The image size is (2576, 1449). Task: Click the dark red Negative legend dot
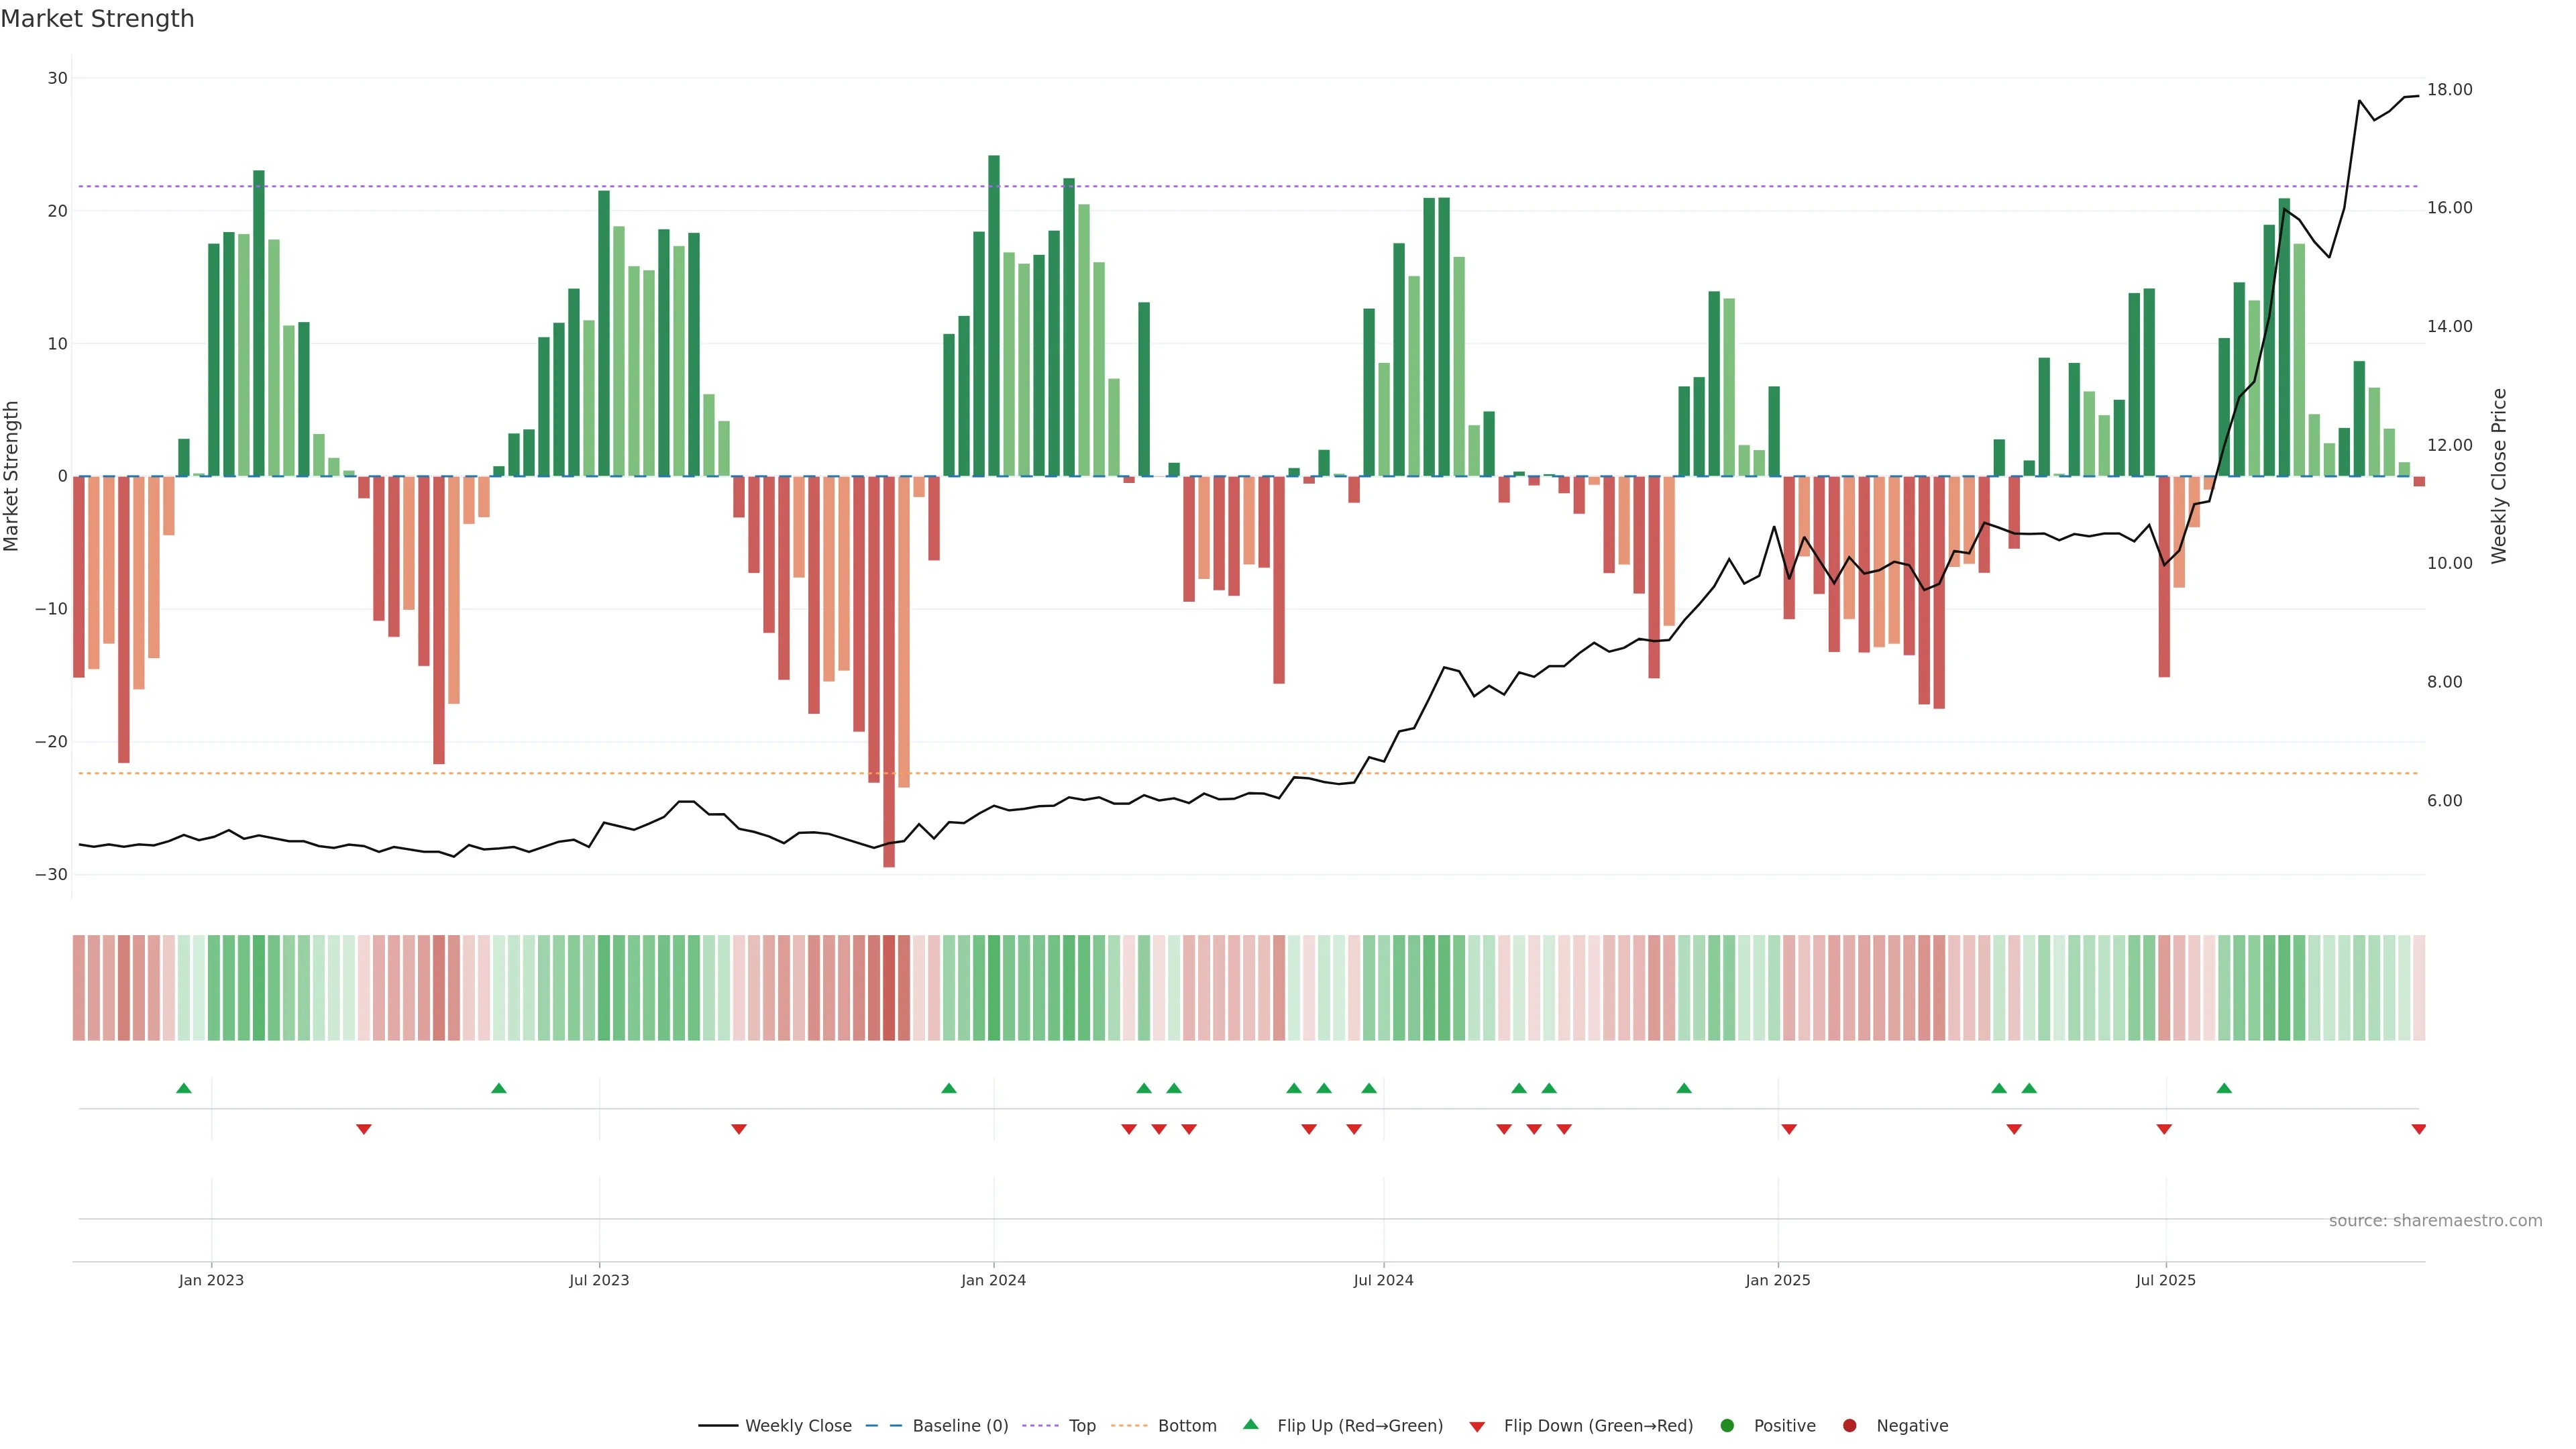coord(1849,1426)
